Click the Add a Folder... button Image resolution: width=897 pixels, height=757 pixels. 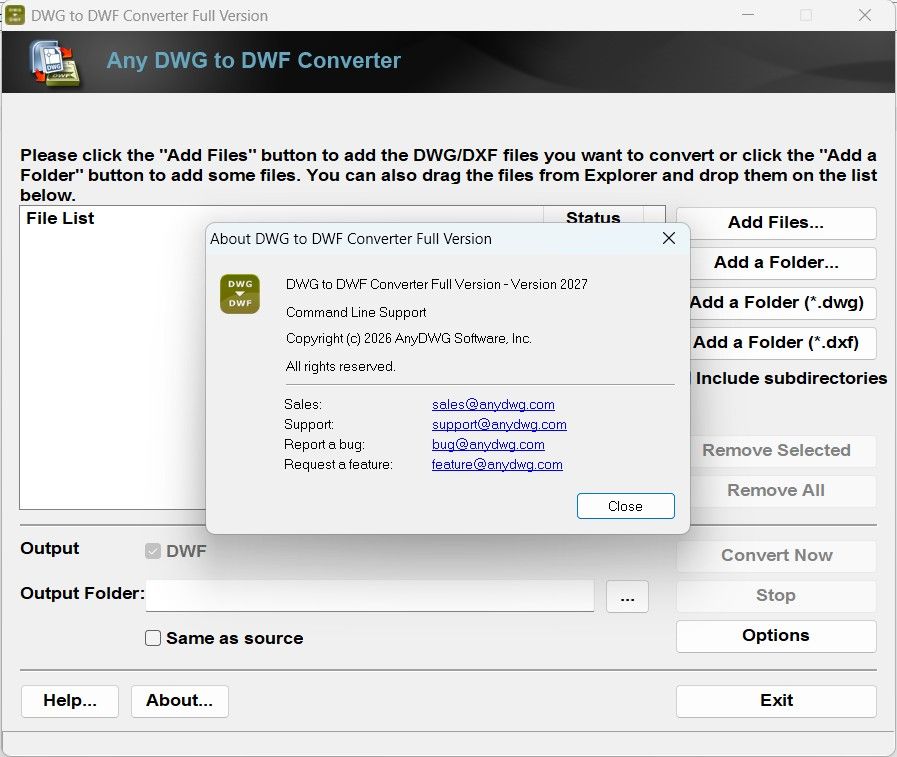776,263
